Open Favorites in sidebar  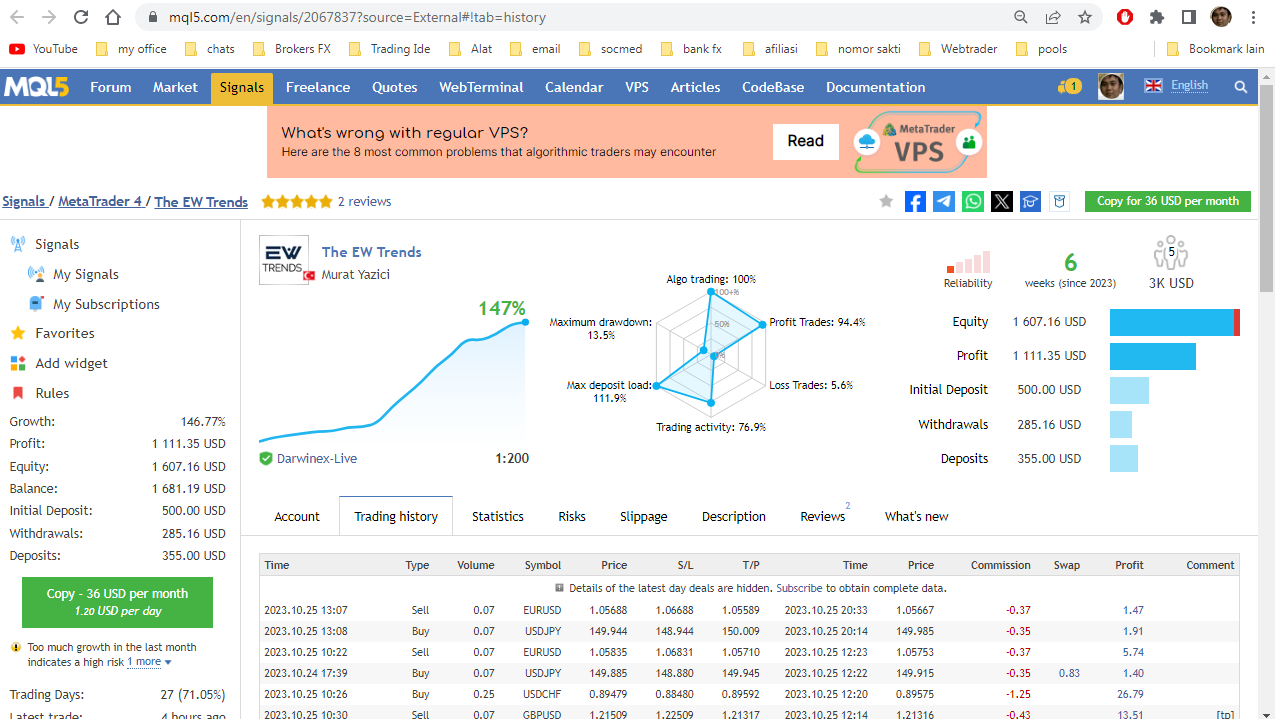tap(65, 333)
